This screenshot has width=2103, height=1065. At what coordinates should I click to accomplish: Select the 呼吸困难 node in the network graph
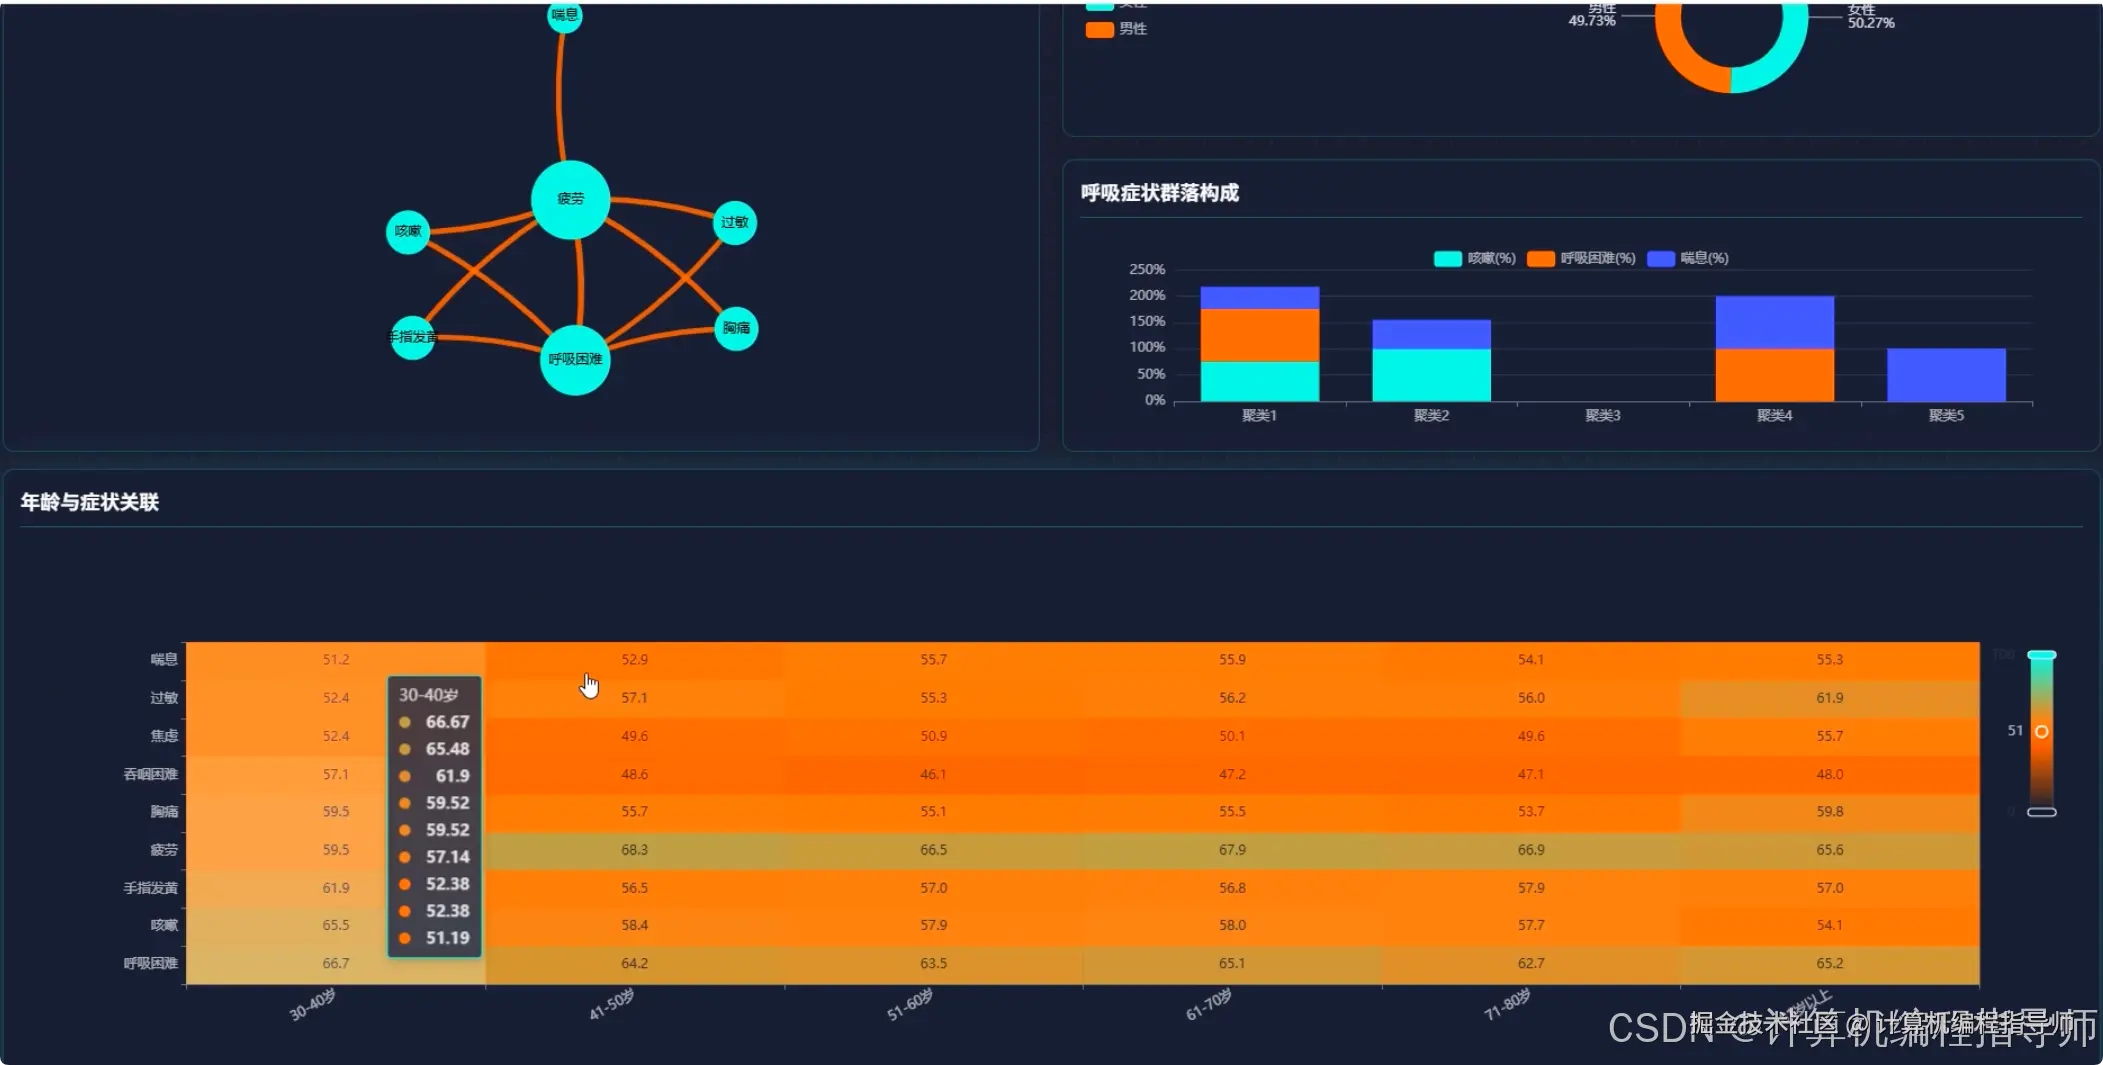coord(575,359)
